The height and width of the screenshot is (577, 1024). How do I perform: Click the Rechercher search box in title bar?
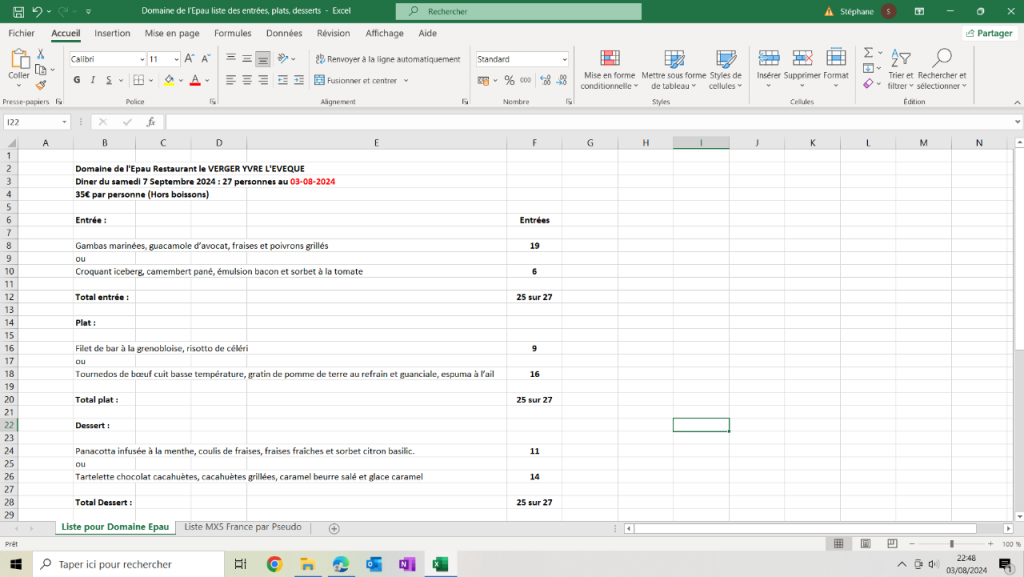tap(519, 11)
